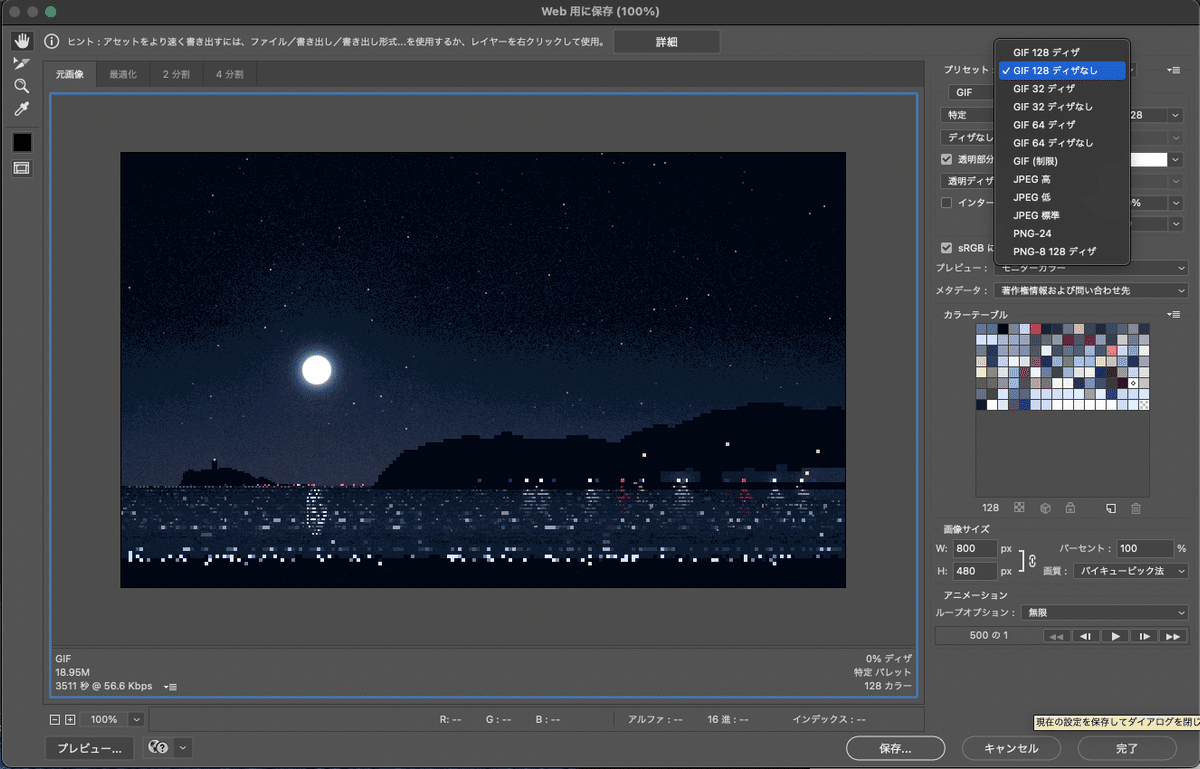The image size is (1200, 769).
Task: Select the Hand tool
Action: [x=21, y=41]
